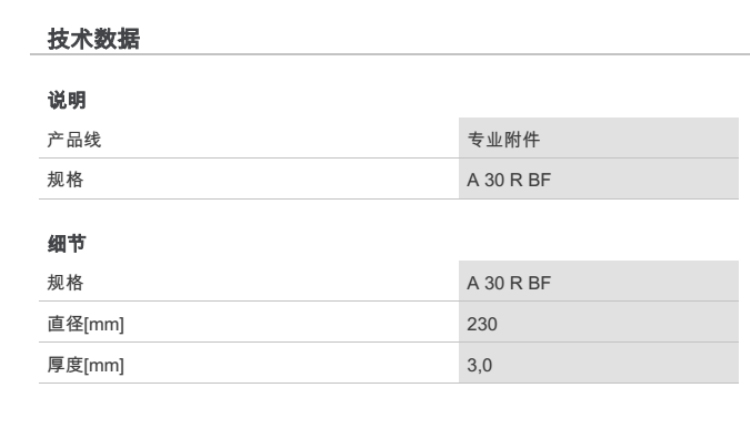Click the 细节 section heading
Screen dimensions: 750x438
(x=65, y=243)
